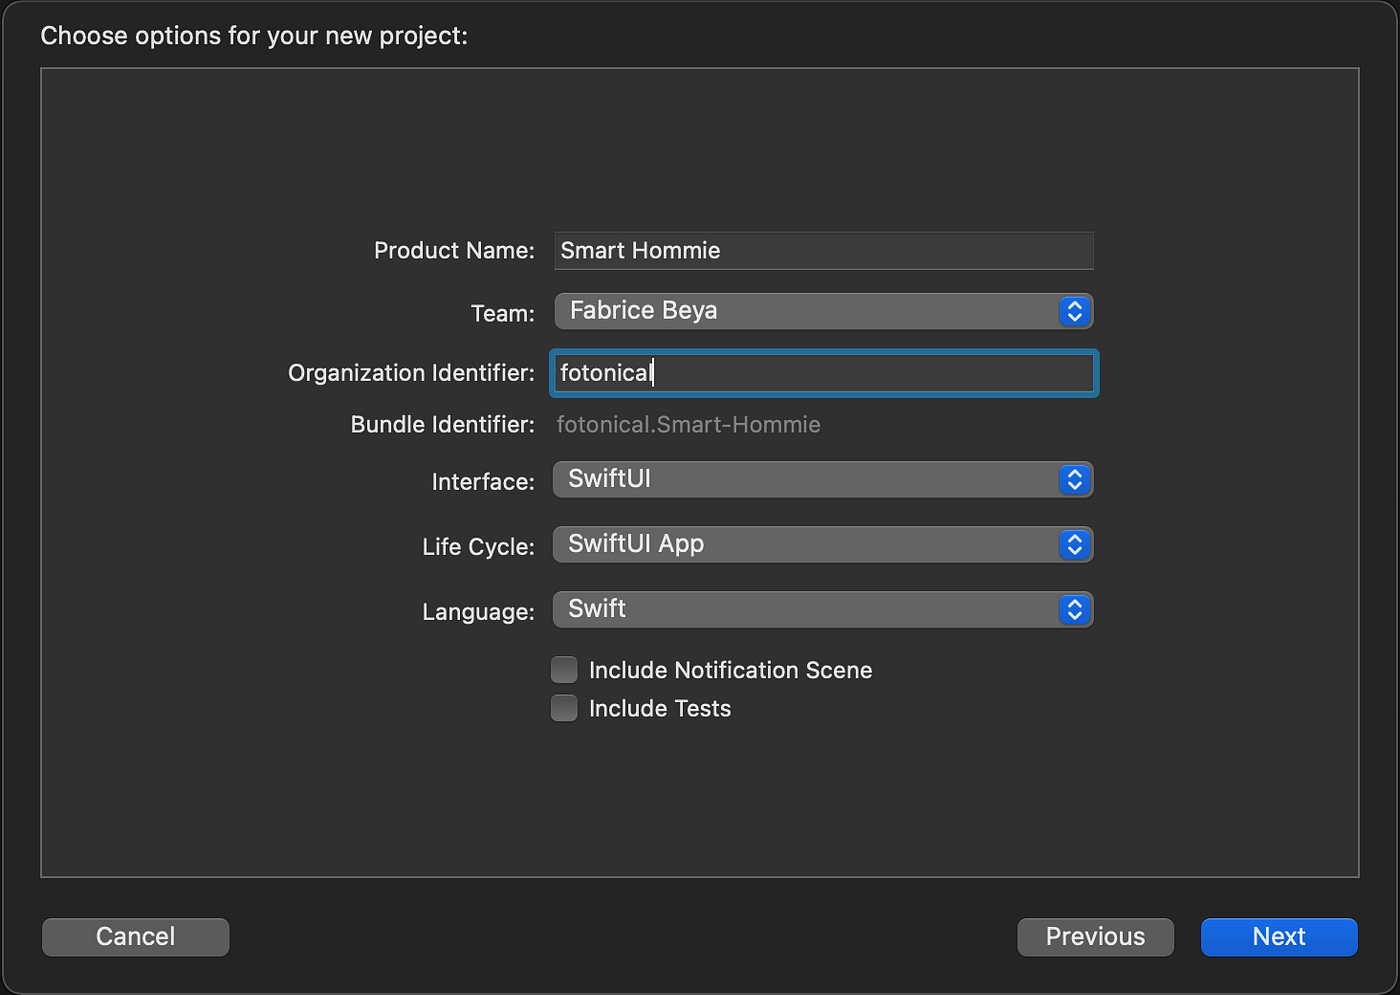The height and width of the screenshot is (995, 1400).
Task: Open the Life Cycle dropdown showing SwiftUI App
Action: tap(820, 544)
